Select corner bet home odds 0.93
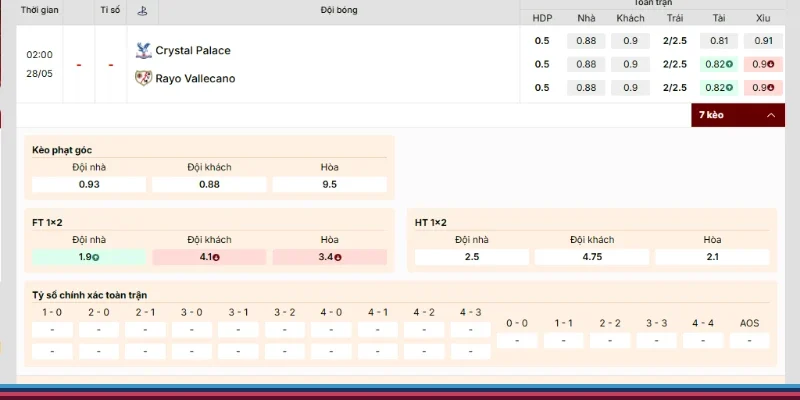The height and width of the screenshot is (400, 800). 89,184
